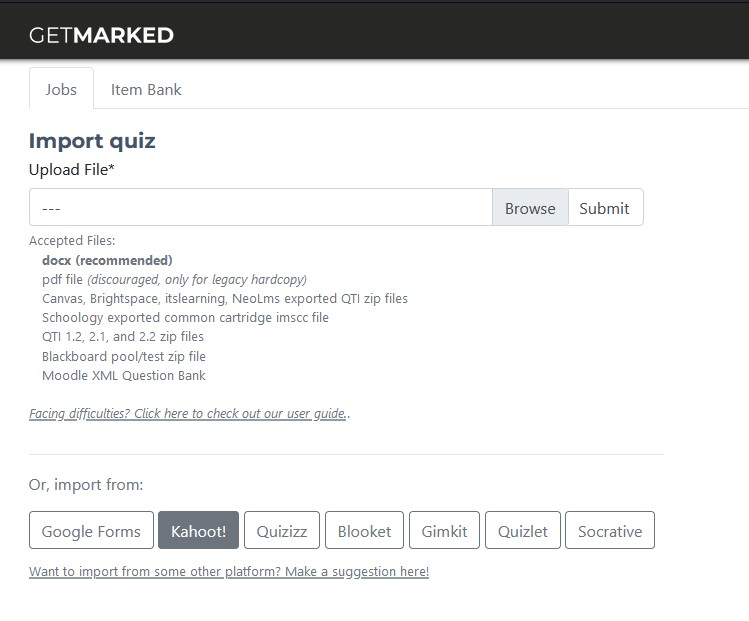This screenshot has height=621, width=749.
Task: Import from Kahoot!
Action: (198, 530)
